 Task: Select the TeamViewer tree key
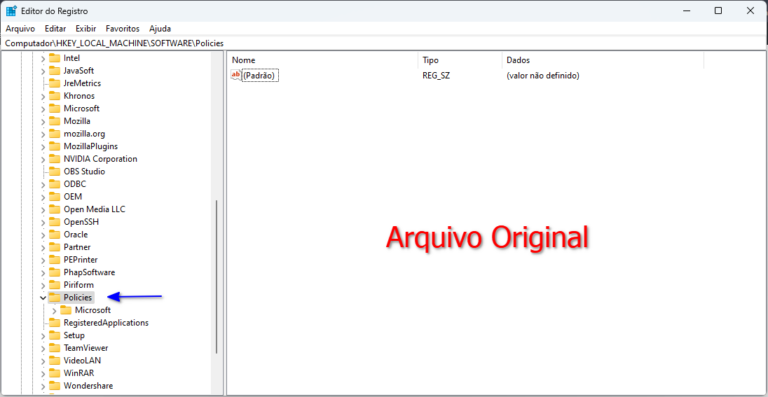coord(86,348)
